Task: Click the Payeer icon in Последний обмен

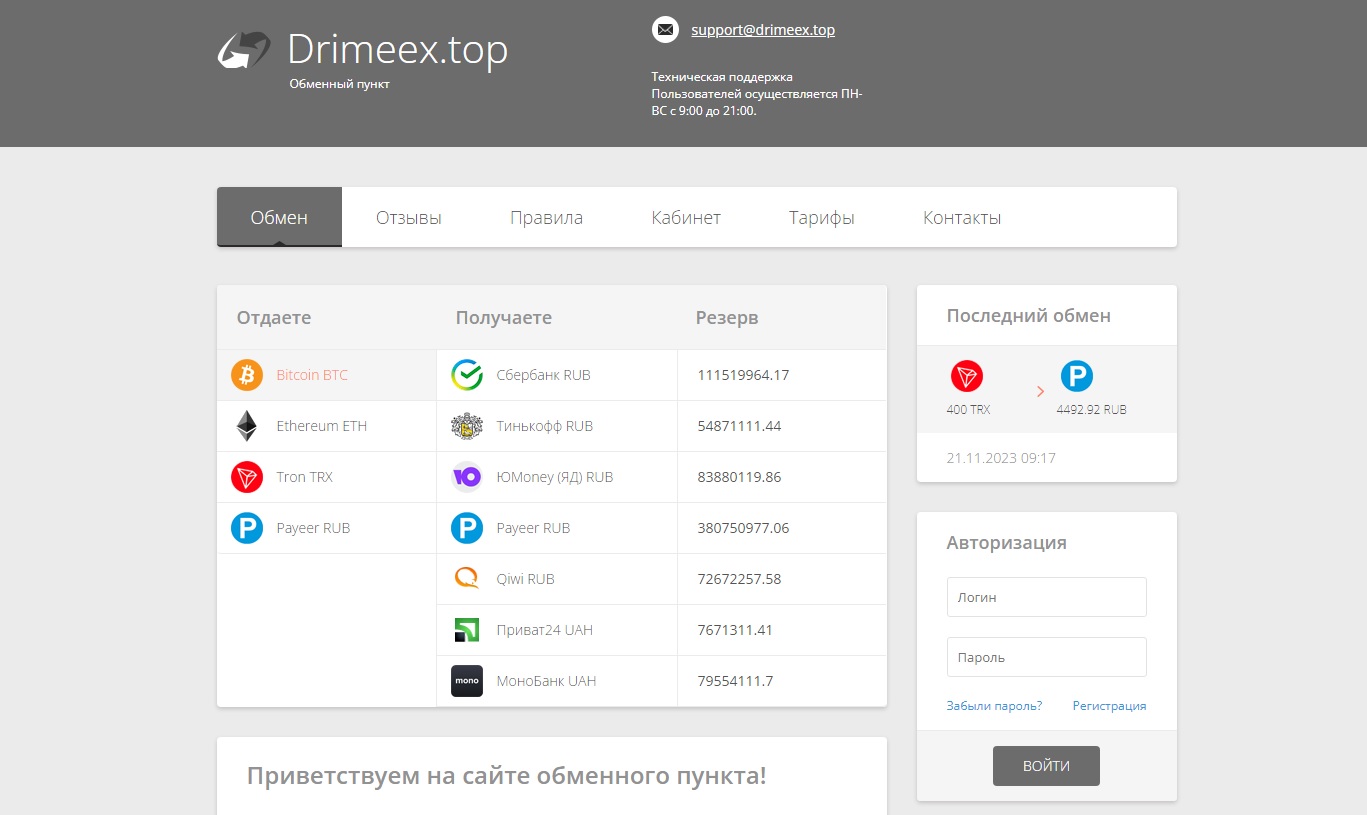Action: pyautogui.click(x=1077, y=377)
